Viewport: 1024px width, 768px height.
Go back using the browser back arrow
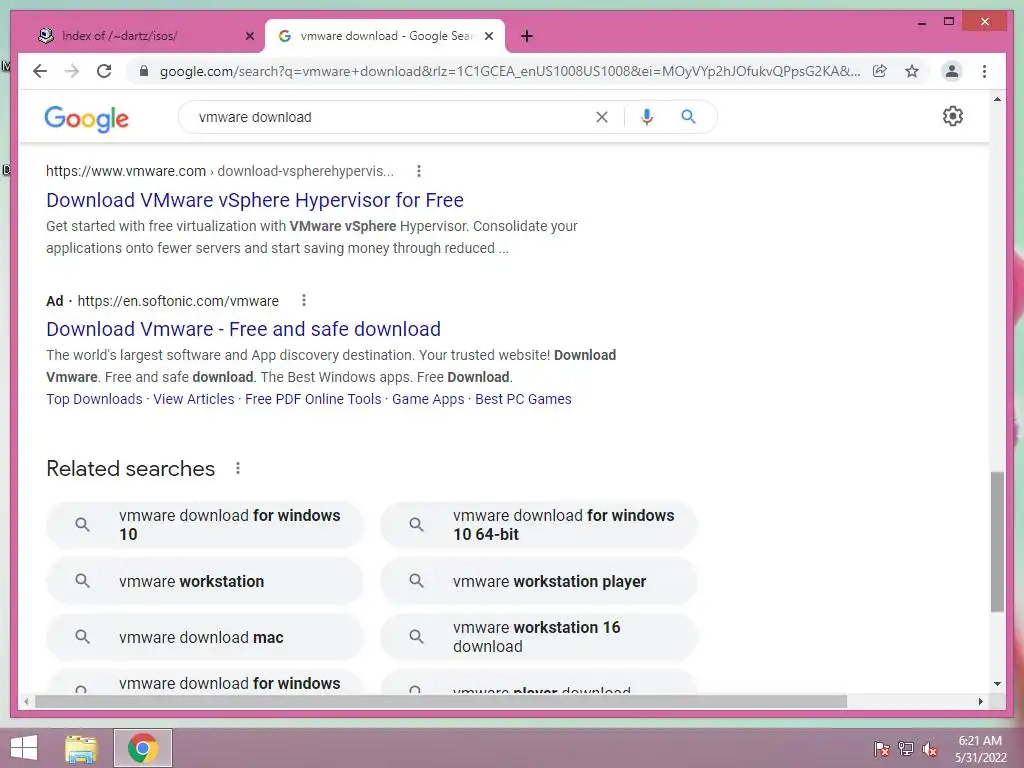[x=40, y=71]
